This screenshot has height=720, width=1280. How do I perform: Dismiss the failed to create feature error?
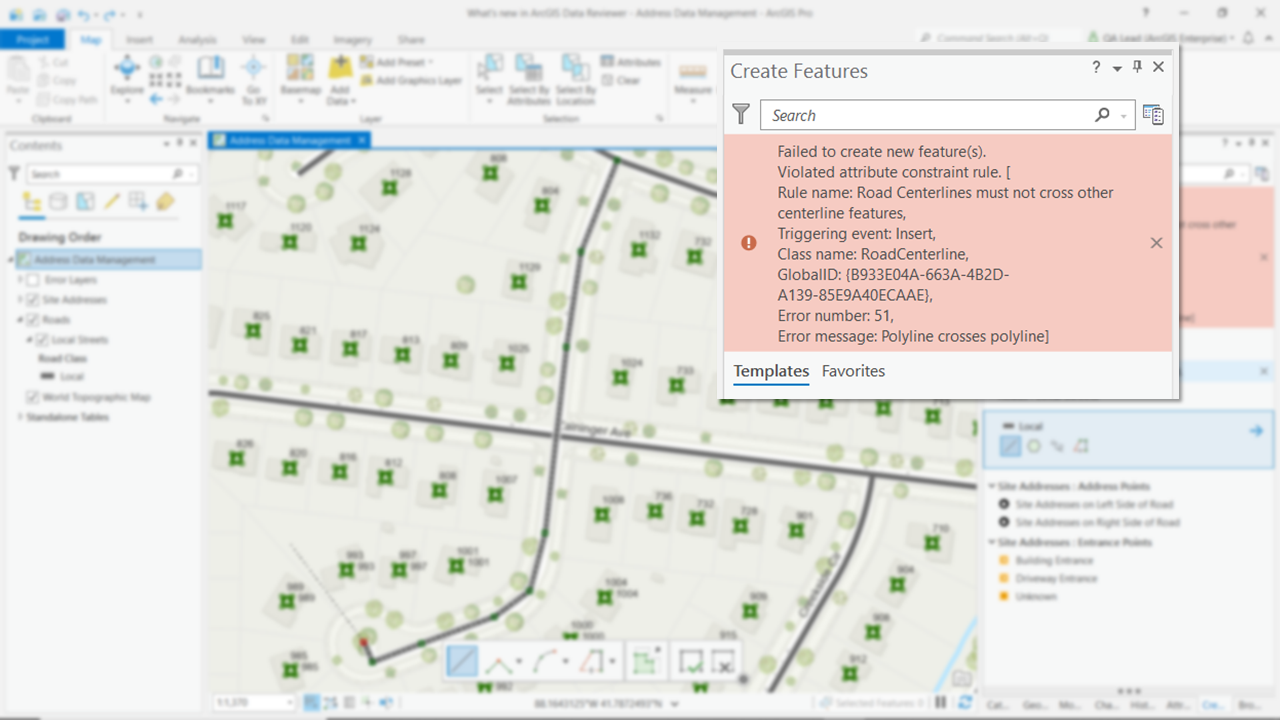1156,243
